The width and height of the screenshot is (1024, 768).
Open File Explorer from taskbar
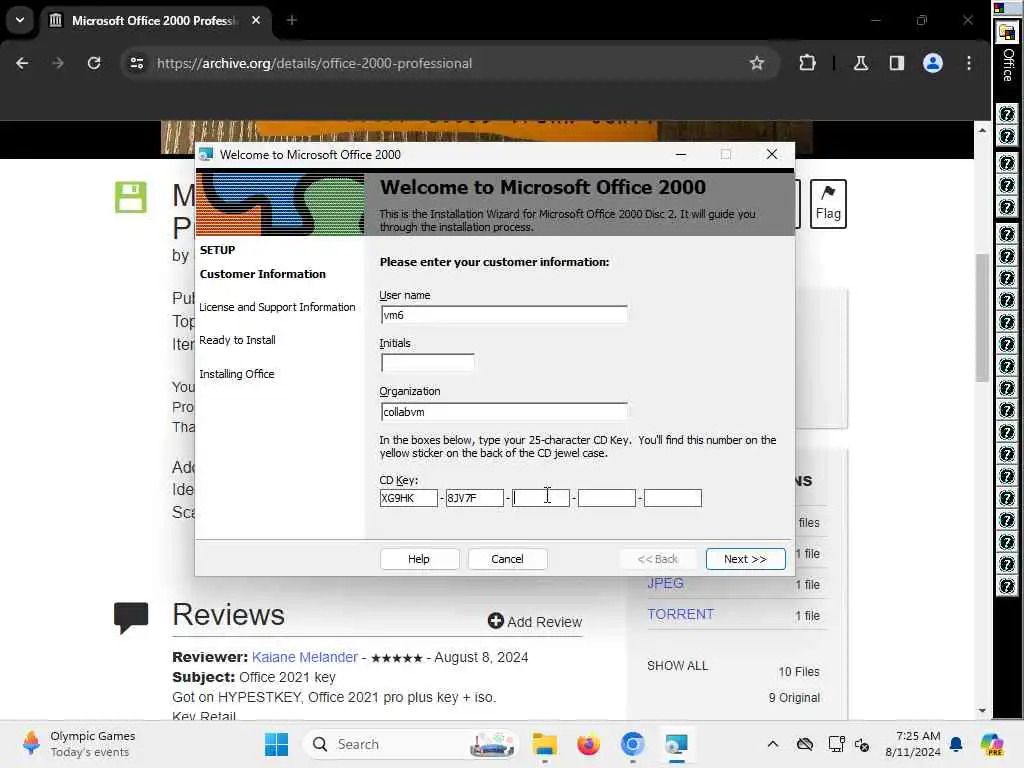click(544, 744)
